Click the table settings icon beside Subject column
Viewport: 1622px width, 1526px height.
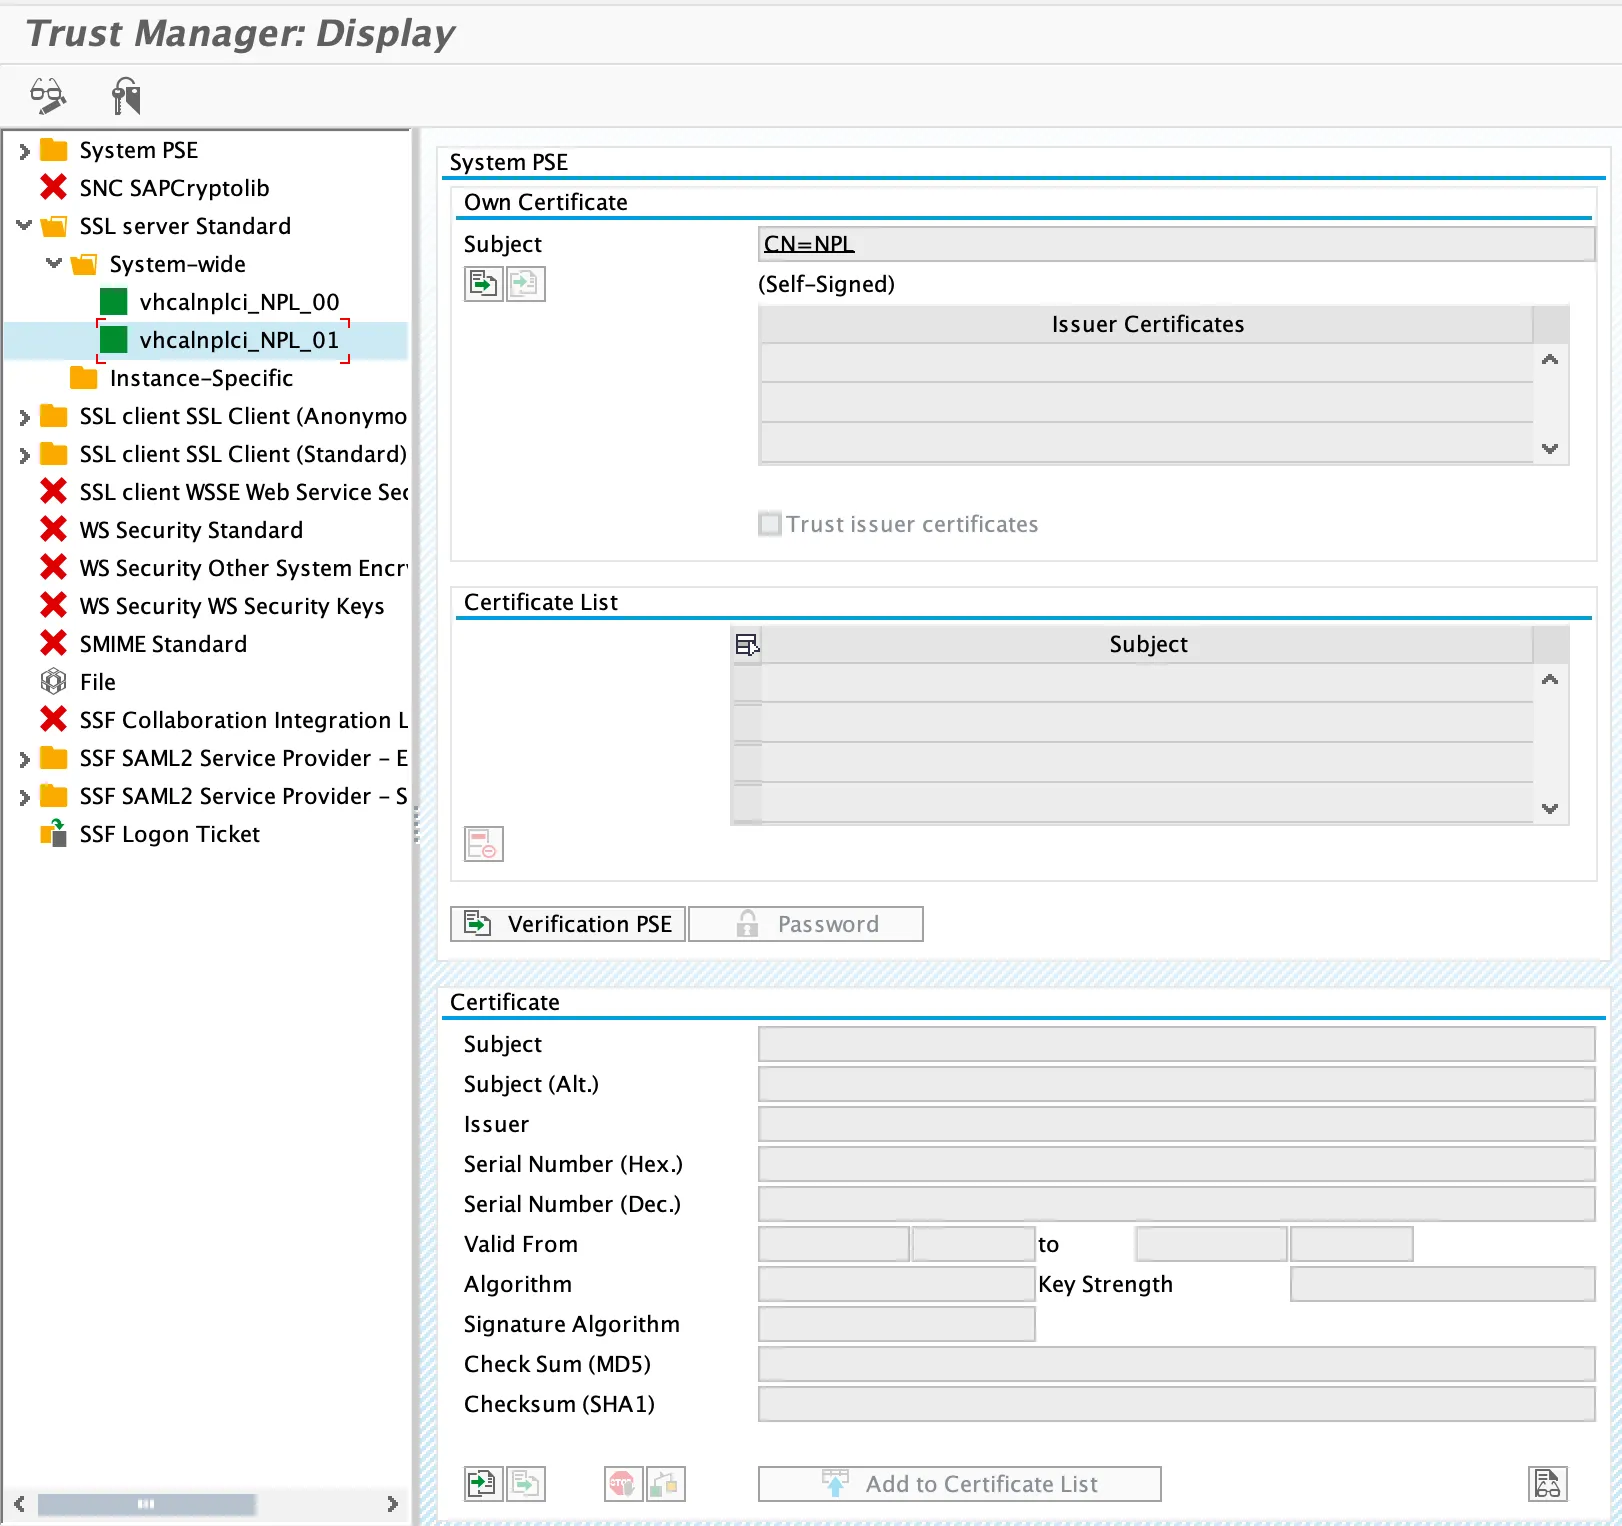(x=747, y=645)
